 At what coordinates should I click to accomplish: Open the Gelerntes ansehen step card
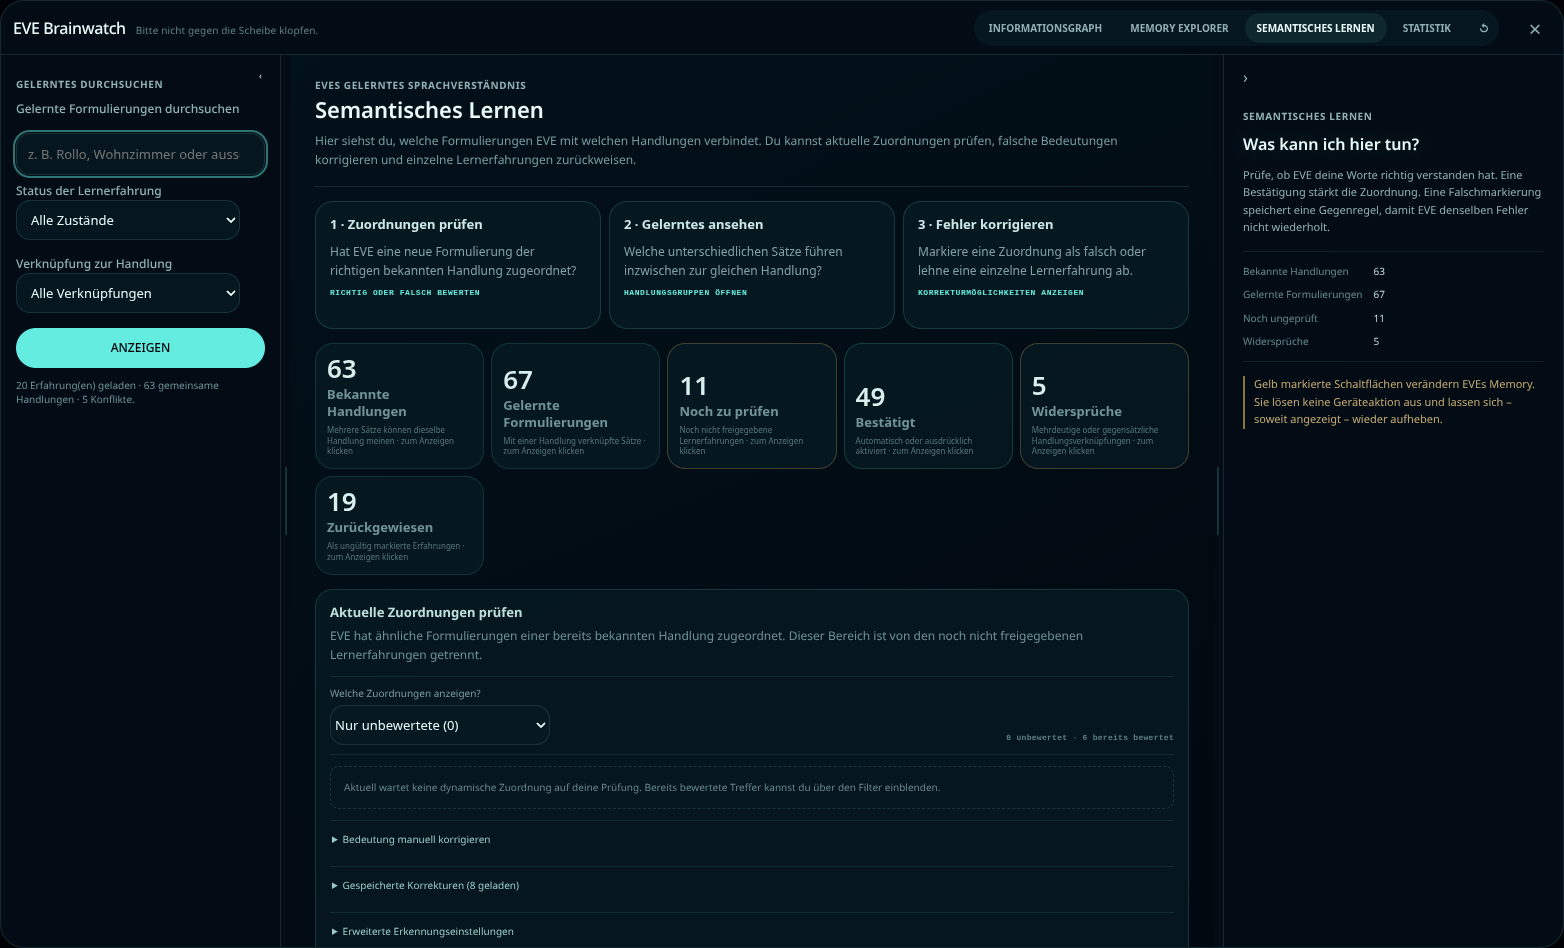(x=752, y=265)
